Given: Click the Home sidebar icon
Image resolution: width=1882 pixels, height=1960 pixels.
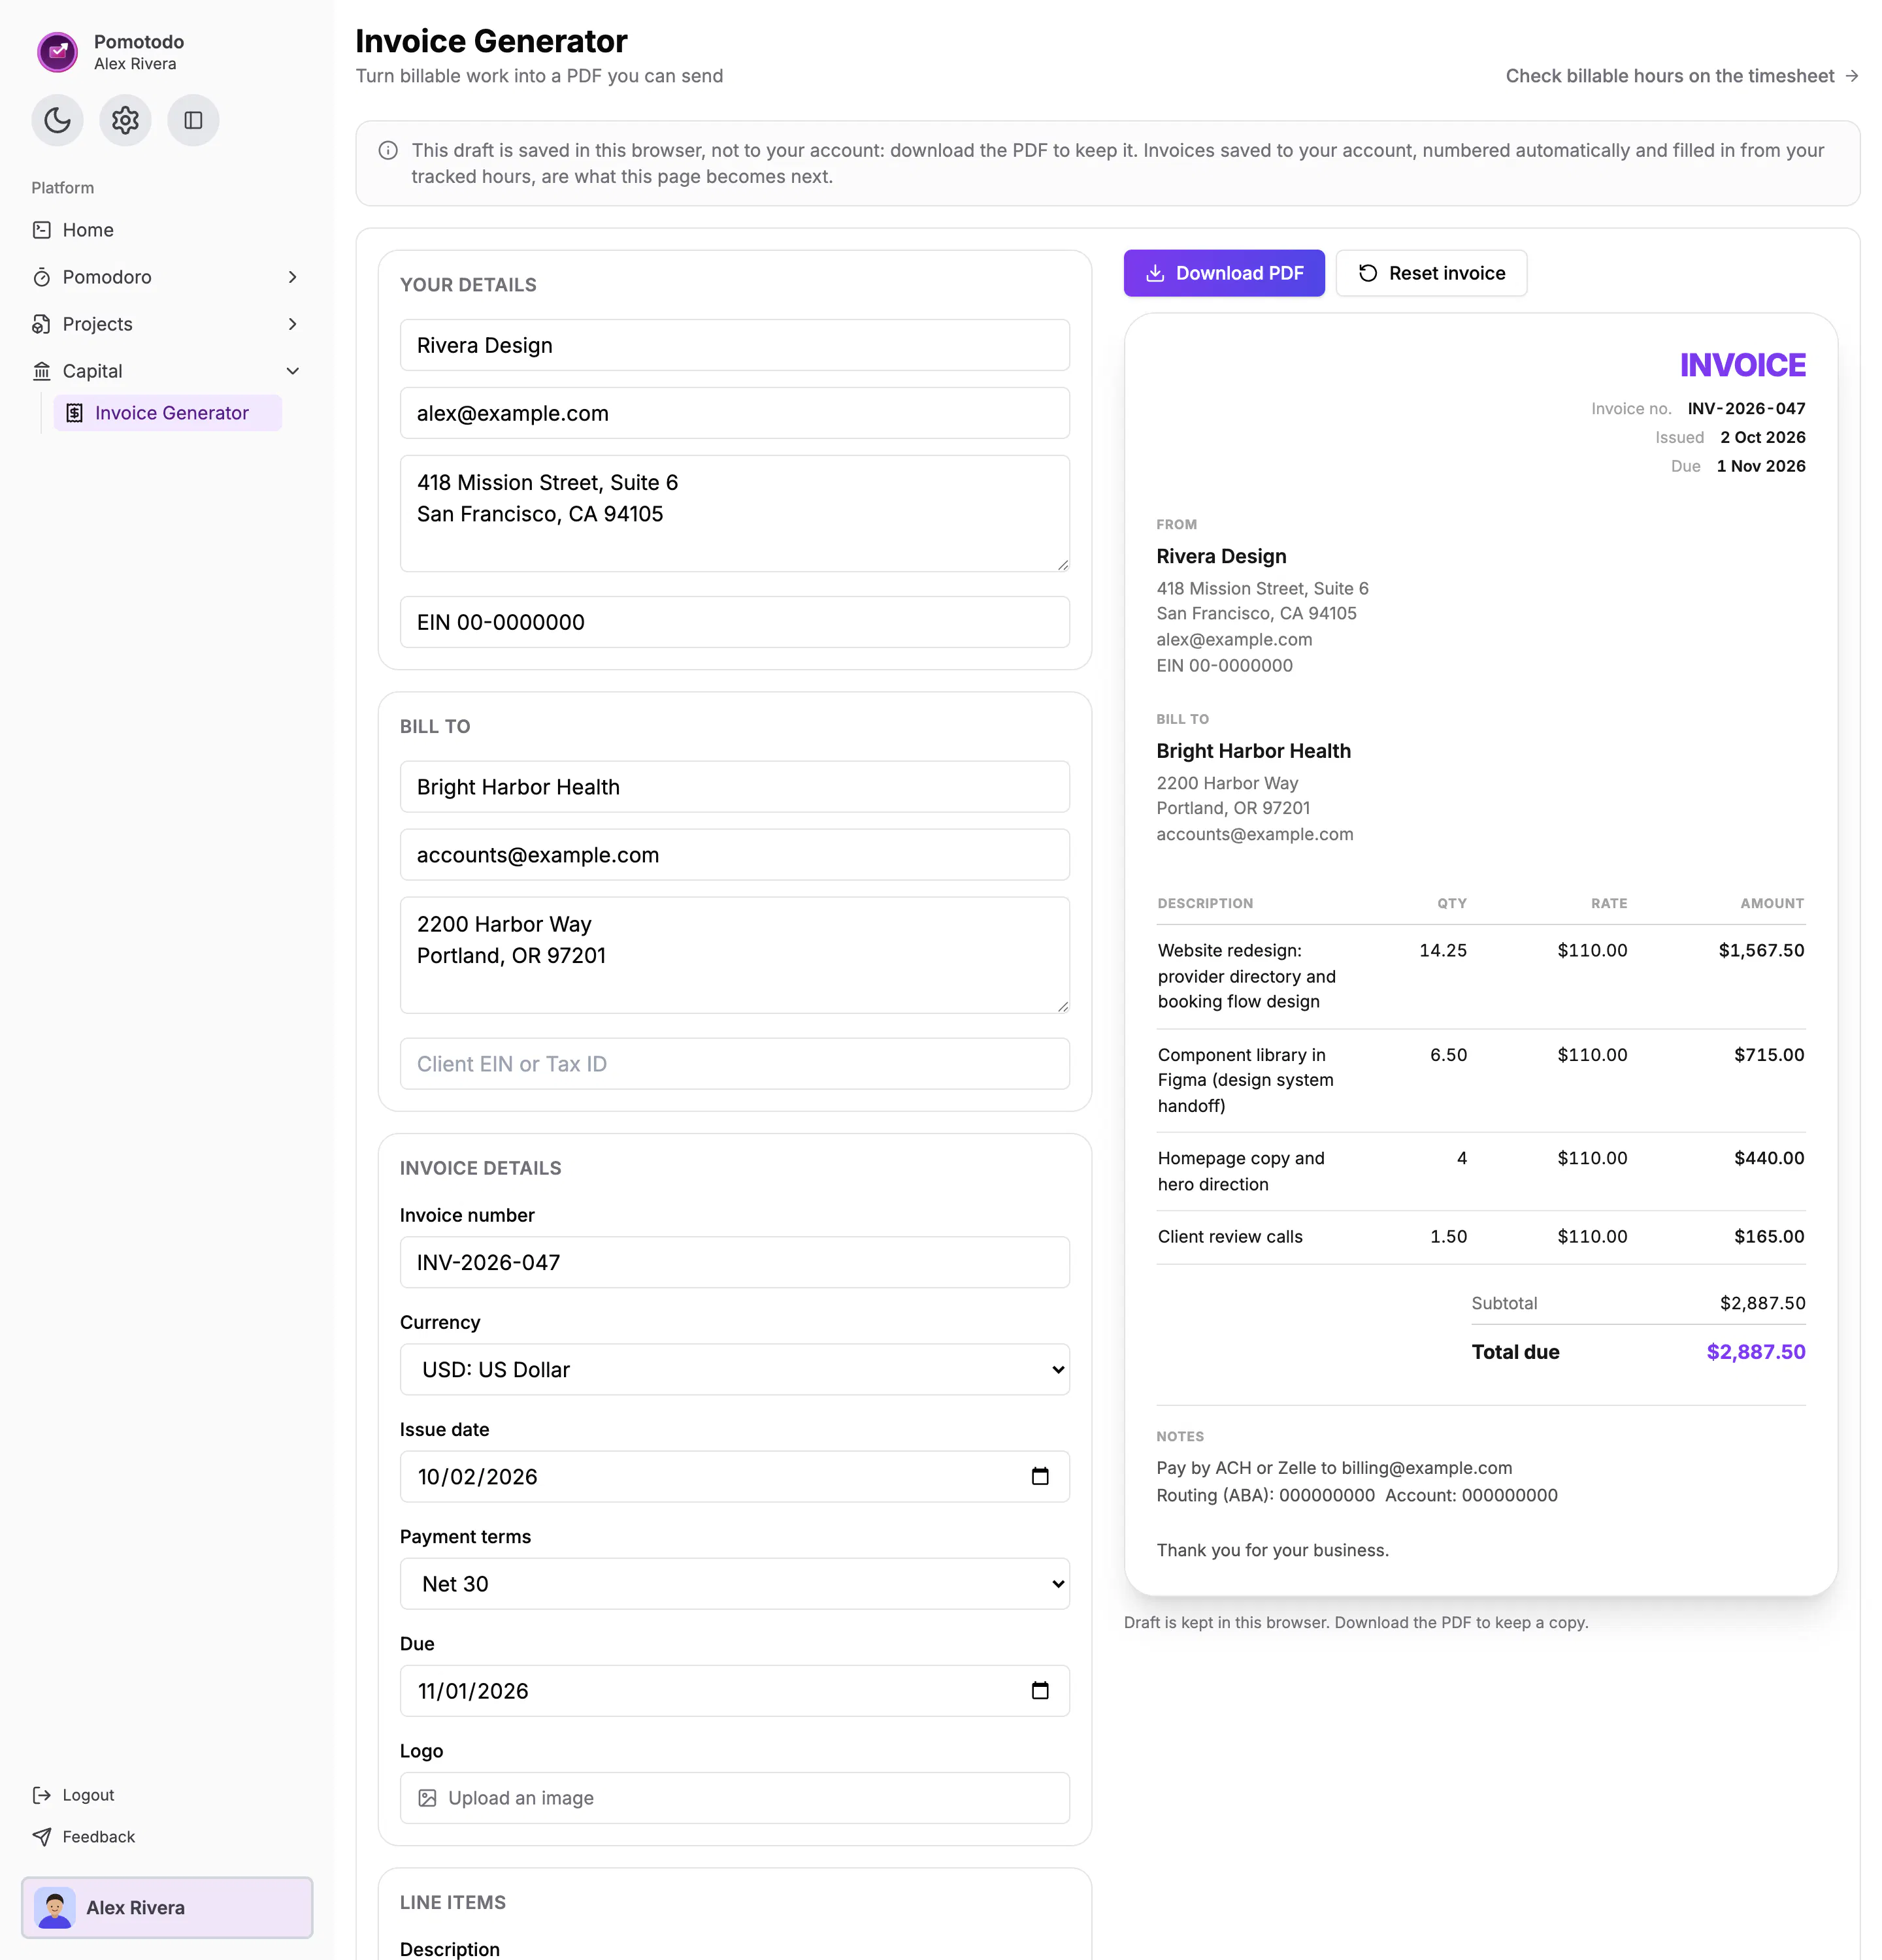Looking at the screenshot, I should [x=41, y=230].
